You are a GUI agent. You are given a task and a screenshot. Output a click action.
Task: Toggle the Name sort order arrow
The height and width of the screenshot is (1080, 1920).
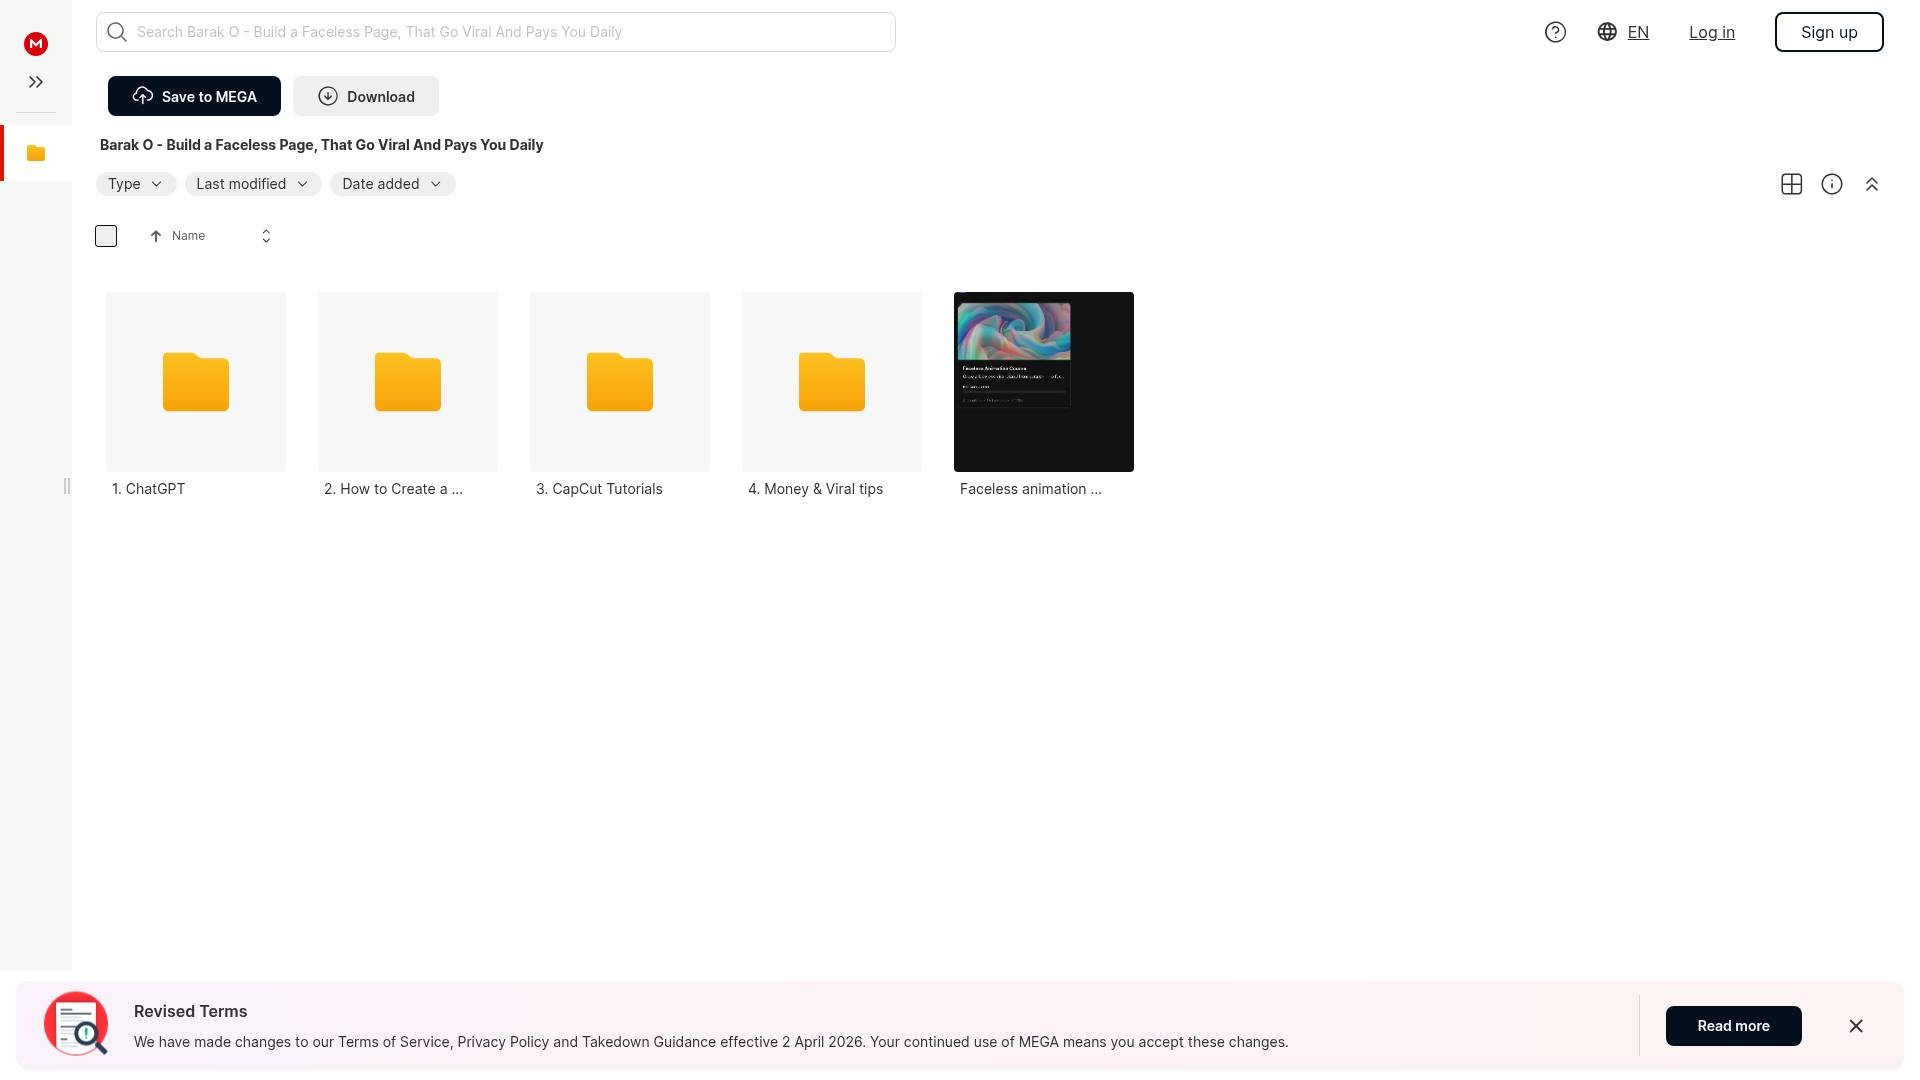[156, 236]
